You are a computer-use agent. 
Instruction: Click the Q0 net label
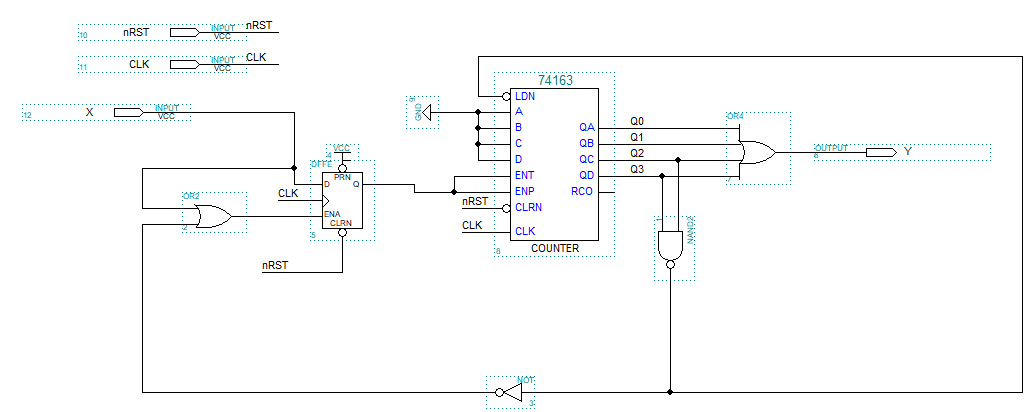click(637, 122)
